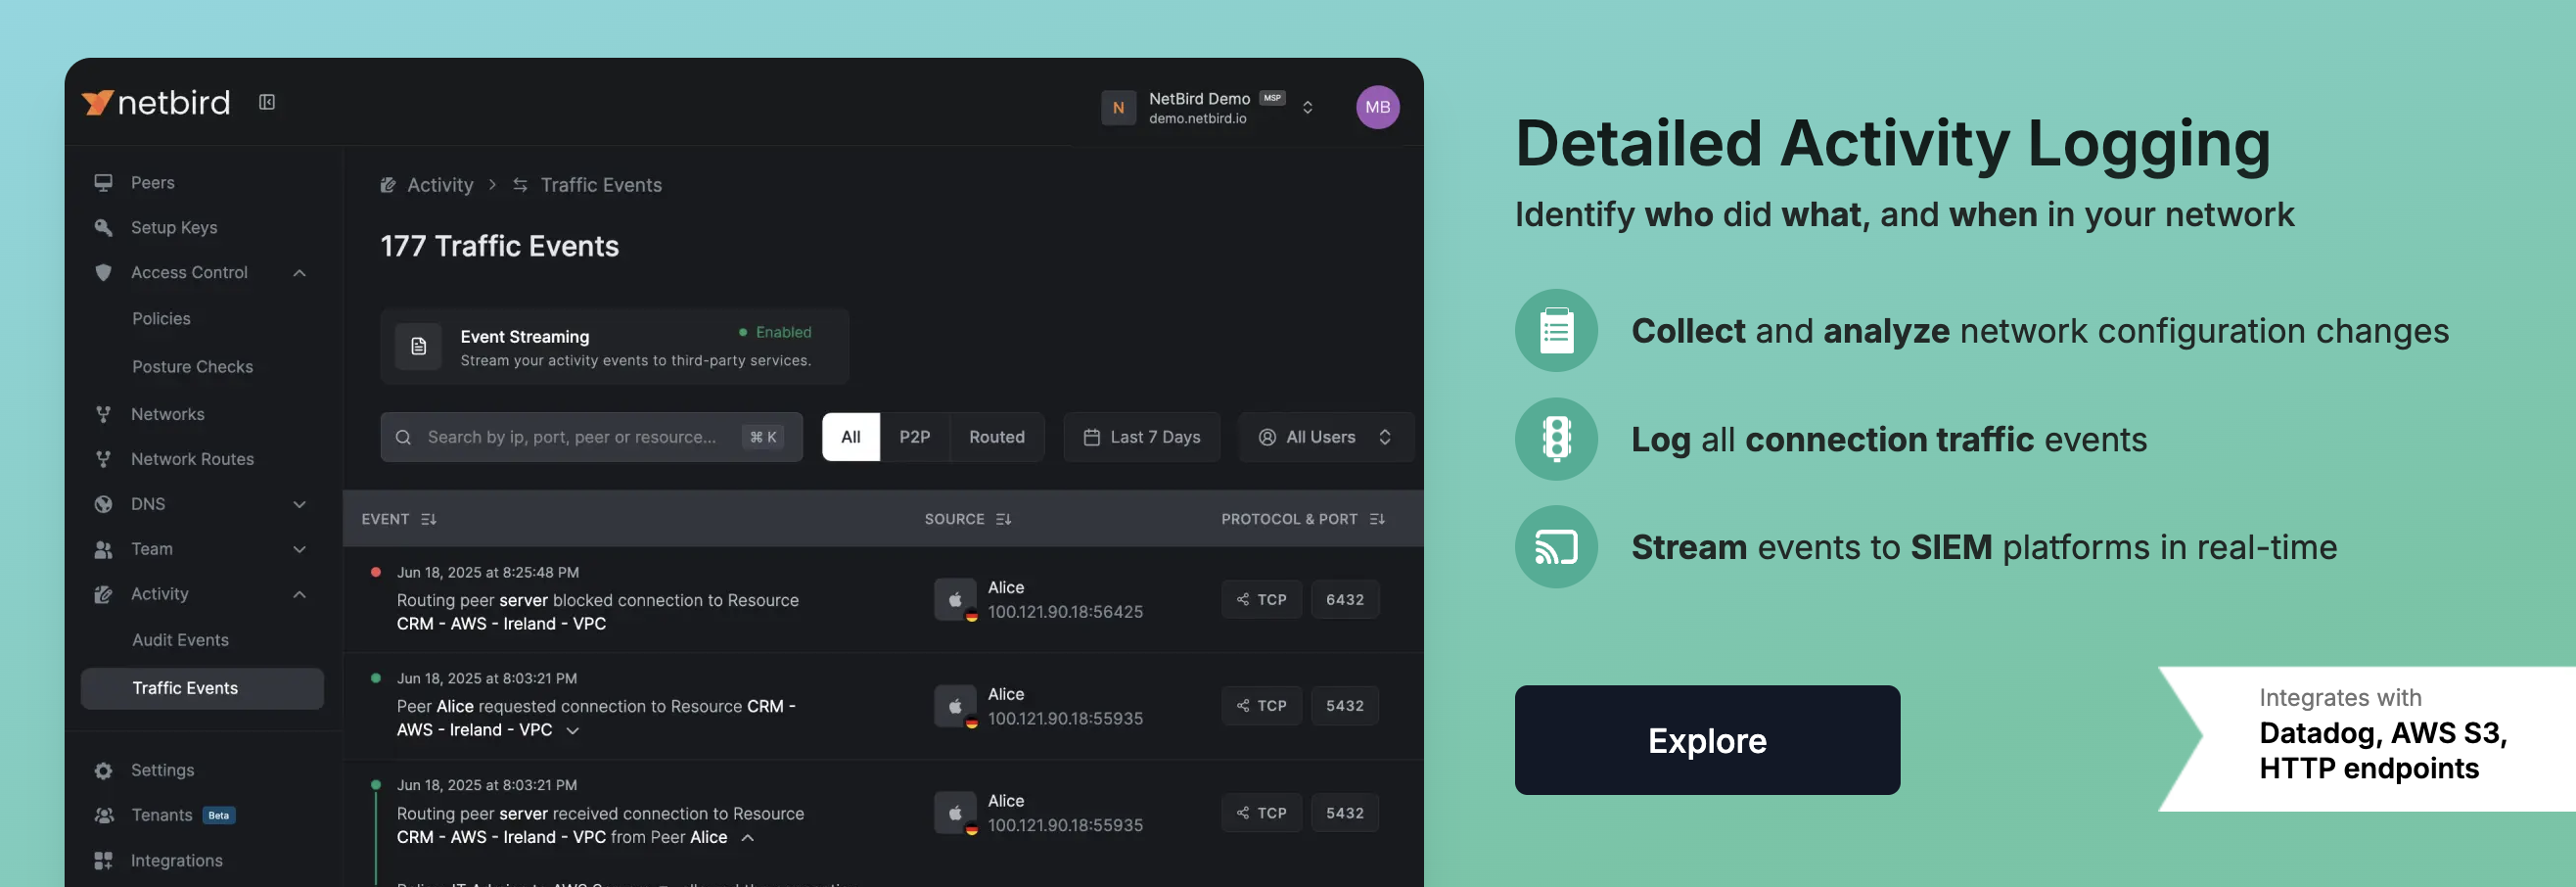Expand the Team menu chevron
The height and width of the screenshot is (887, 2576).
click(x=299, y=549)
